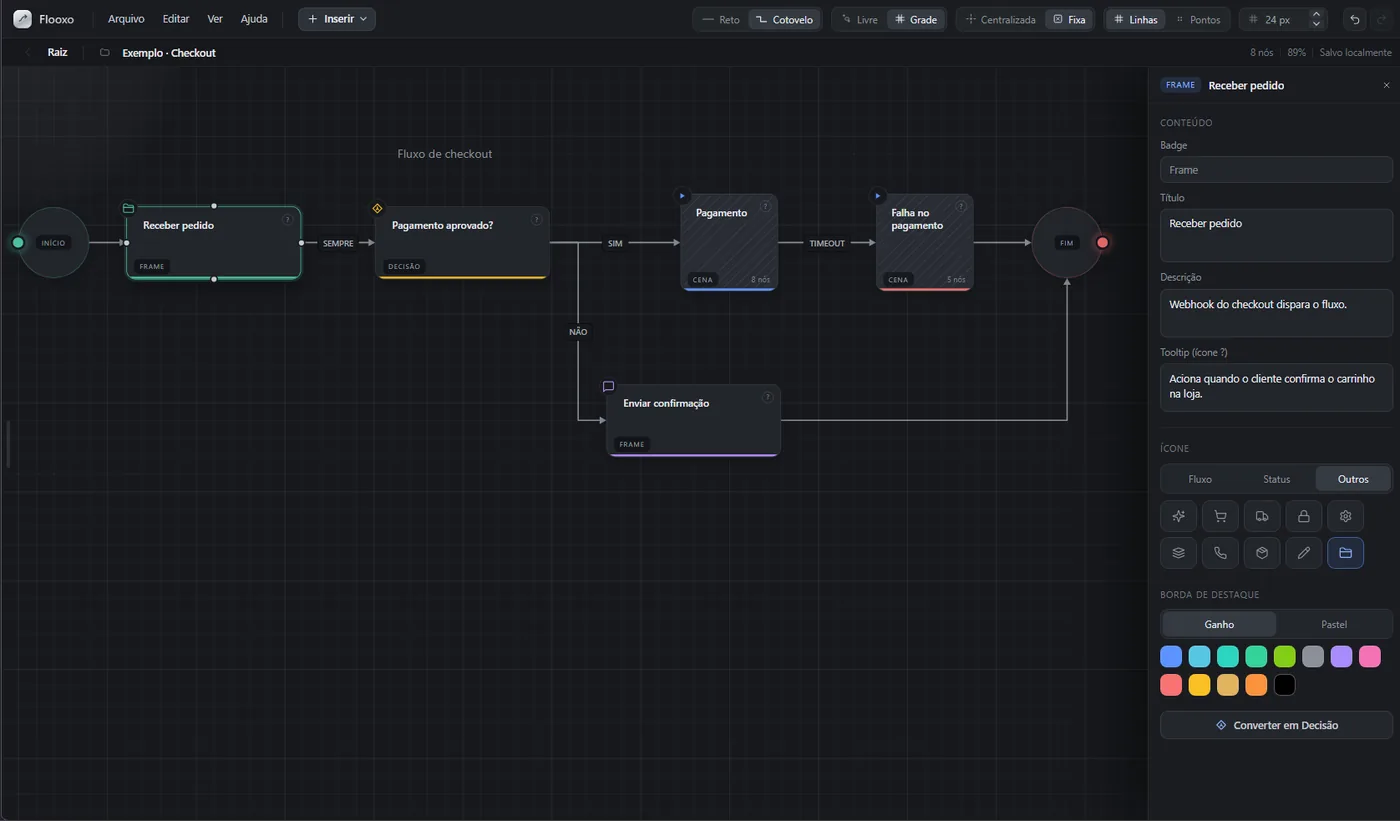Open the Ver menu

[x=215, y=19]
